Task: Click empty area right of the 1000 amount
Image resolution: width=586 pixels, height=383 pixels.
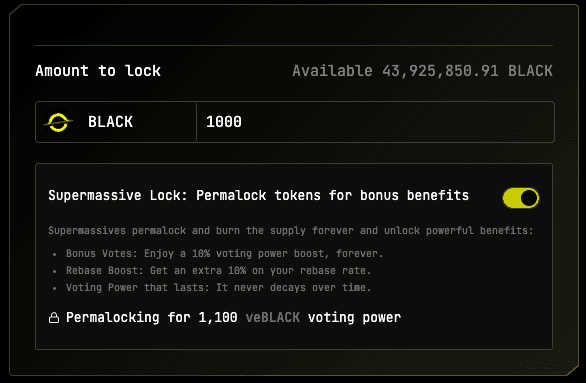Action: click(x=398, y=122)
